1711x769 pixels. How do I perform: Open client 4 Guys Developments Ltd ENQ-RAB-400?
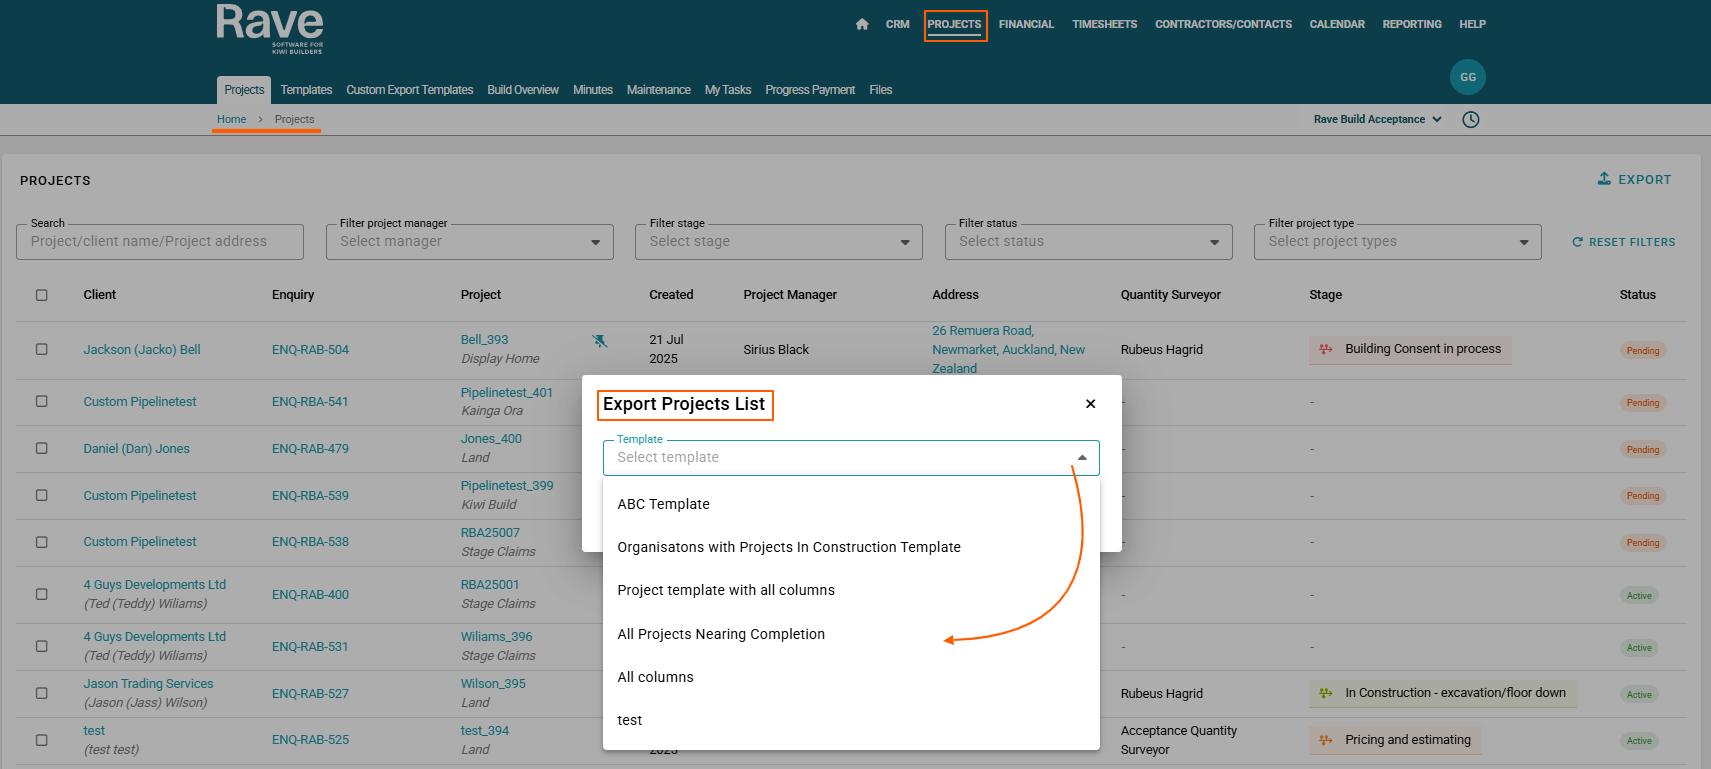tap(155, 585)
